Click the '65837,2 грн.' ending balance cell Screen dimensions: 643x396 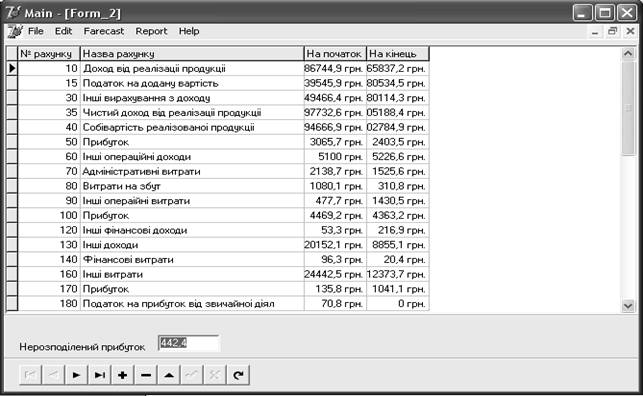tap(398, 68)
